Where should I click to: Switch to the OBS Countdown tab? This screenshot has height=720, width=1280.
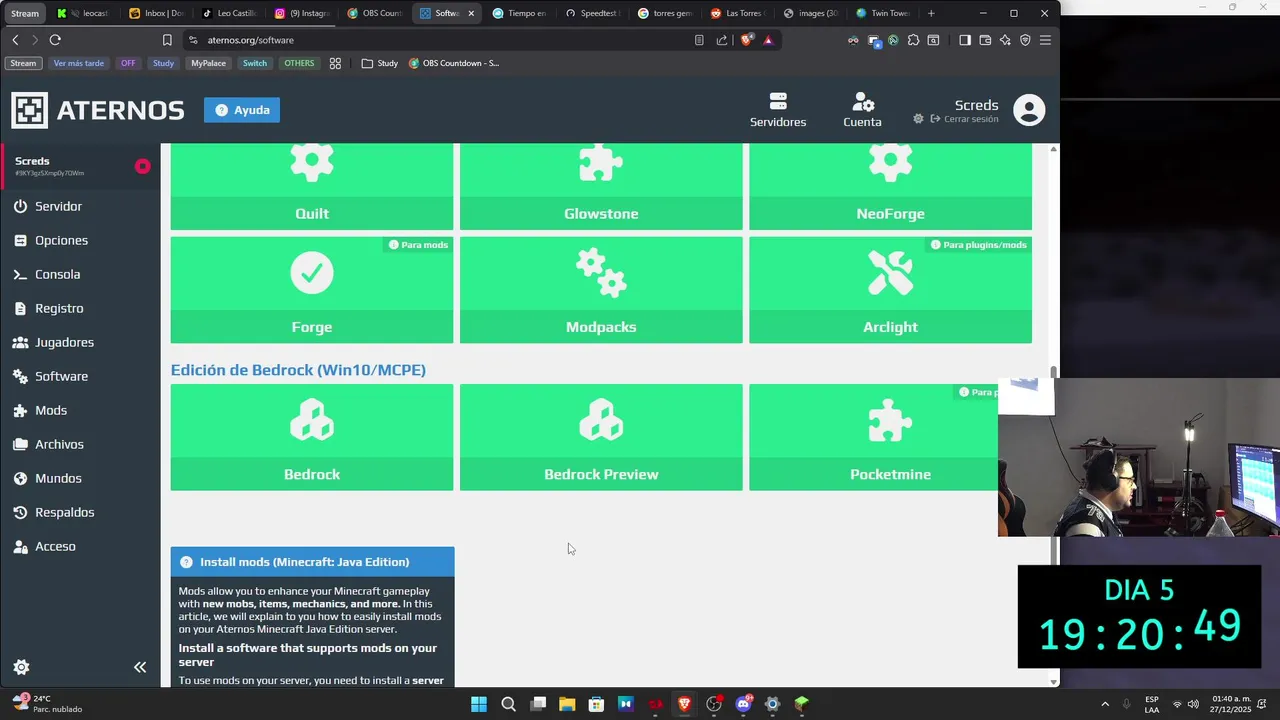(374, 13)
